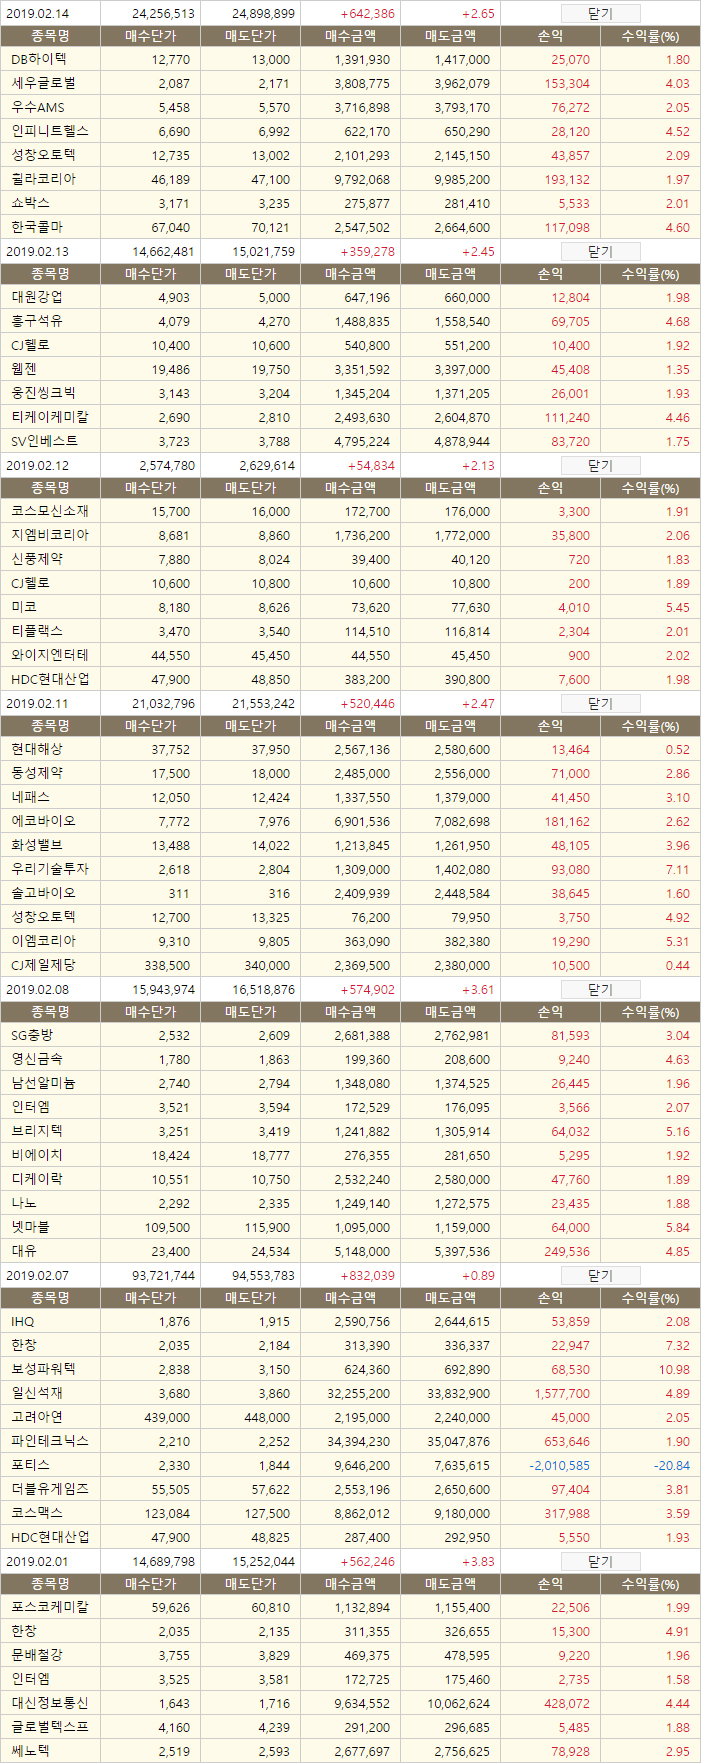Screen dimensions: 701x1763
Task: Click the 대유 stock name
Action: [x=24, y=1252]
